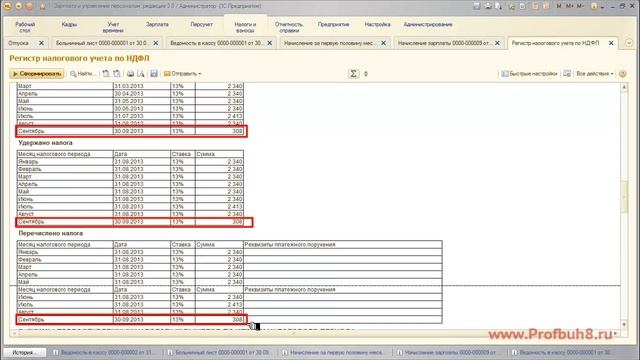This screenshot has height=360, width=640.
Task: Expand the open tabs list arrow
Action: coord(629,43)
